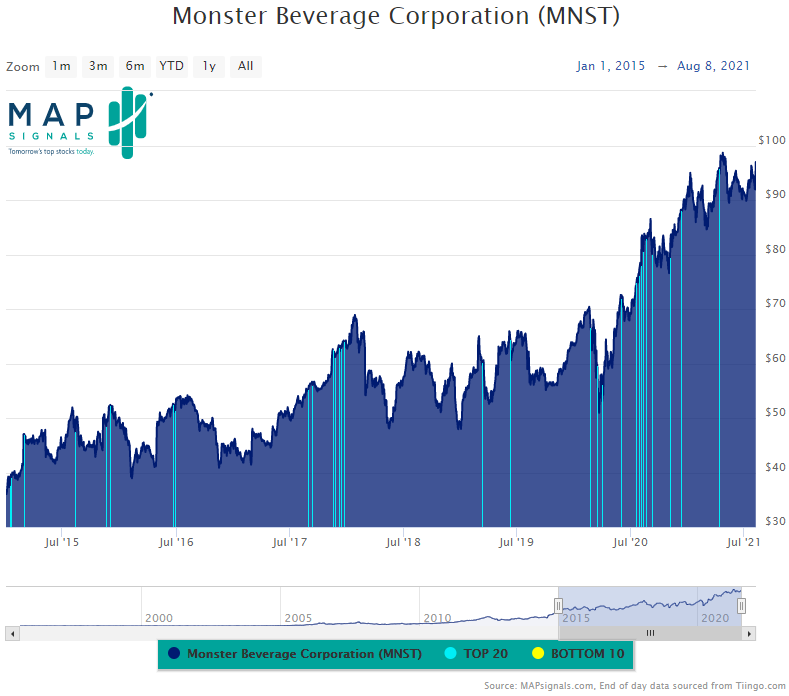Screen dimensions: 789x696
Task: Switch zoom to 1y
Action: tap(209, 66)
